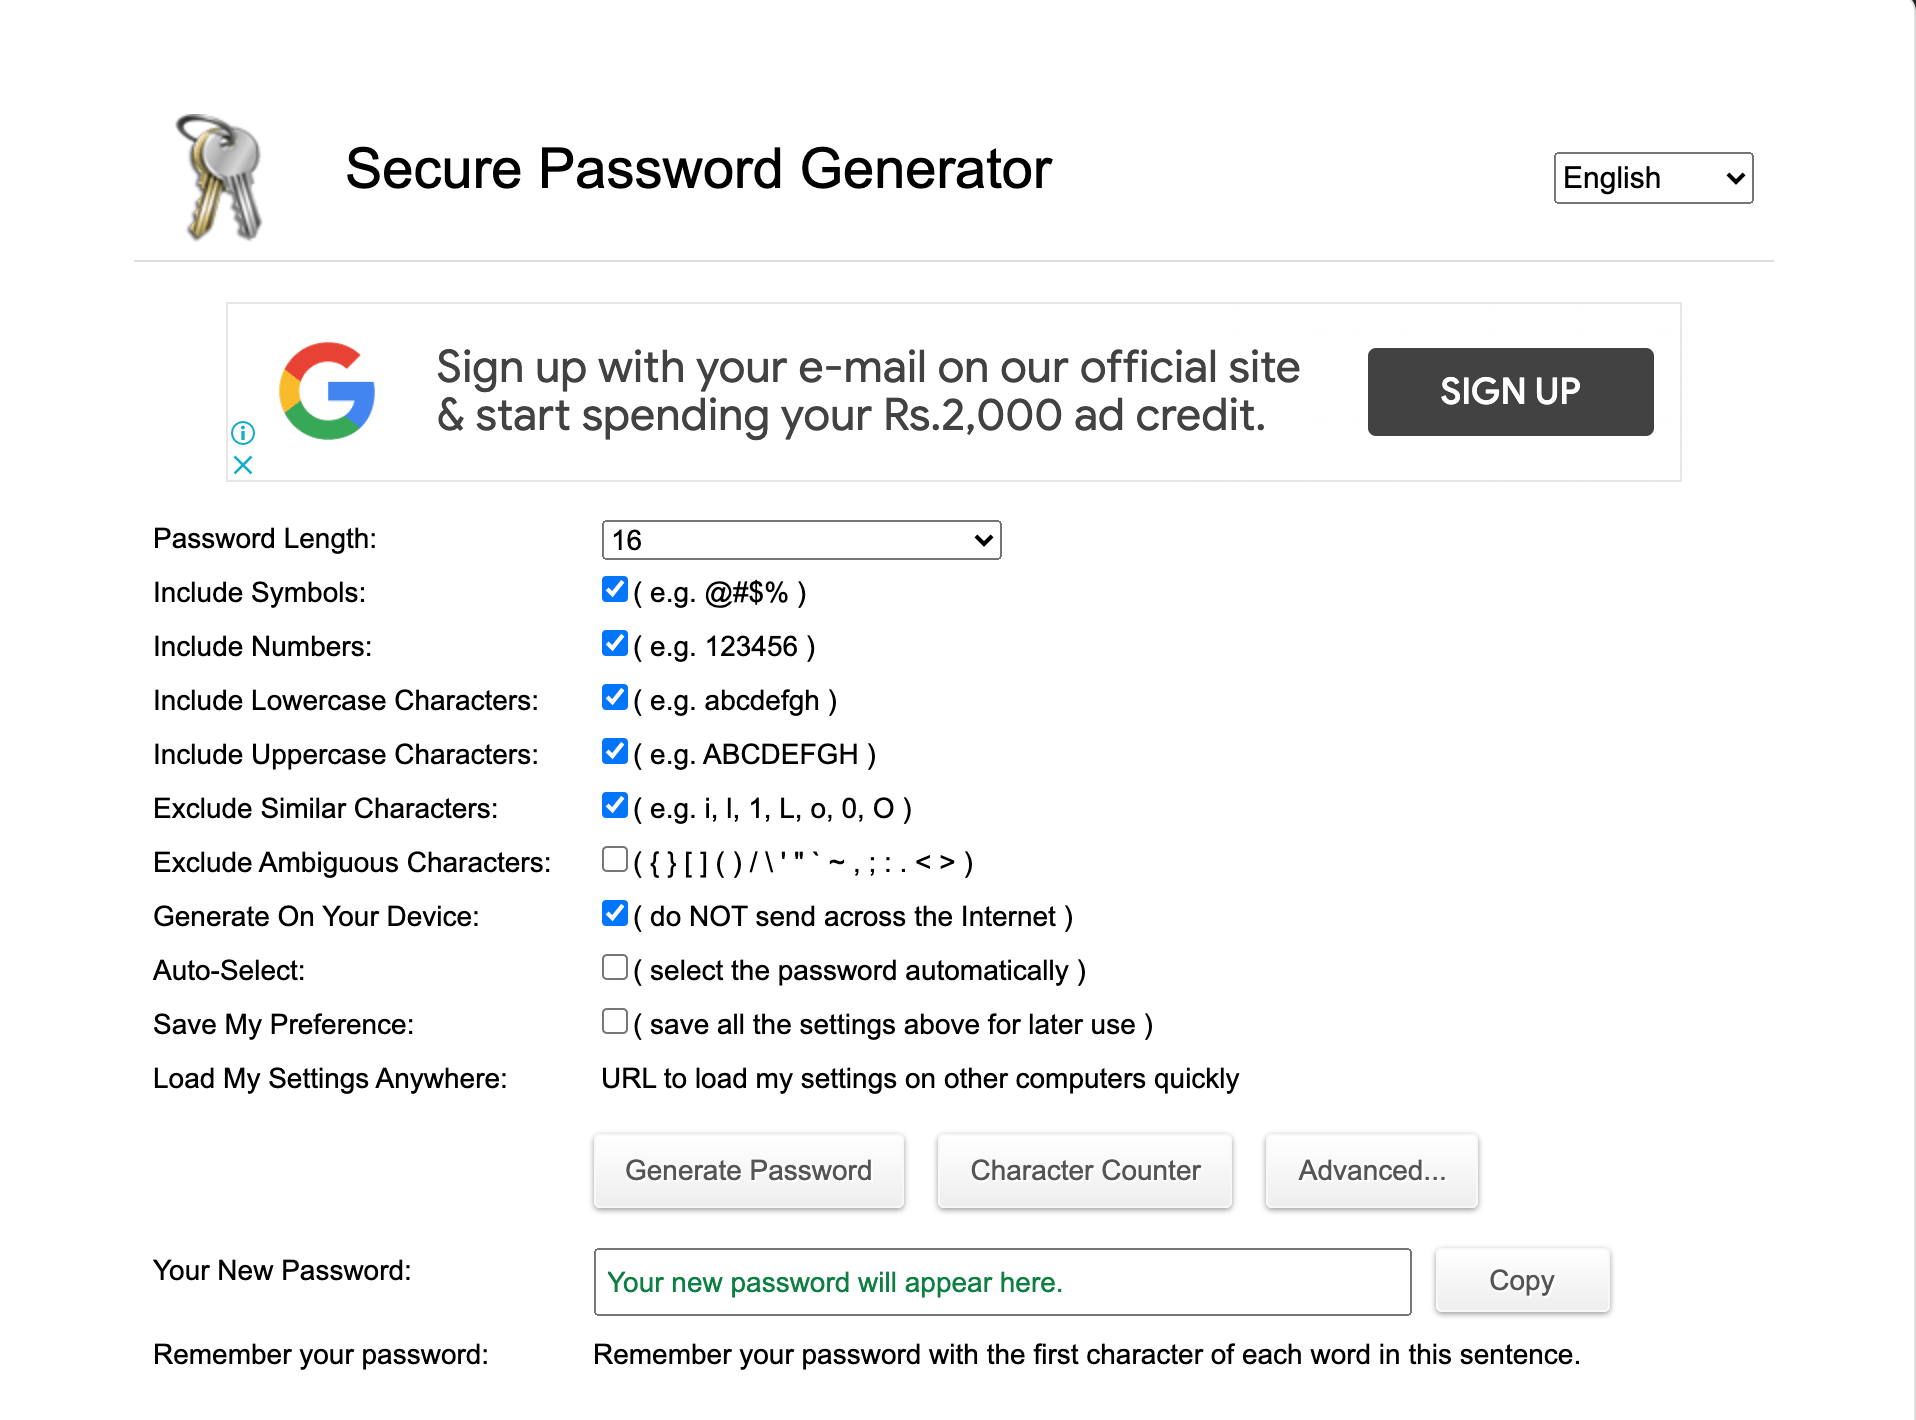Check the Save My Preference box
Viewport: 1916px width, 1420px height.
(615, 1022)
